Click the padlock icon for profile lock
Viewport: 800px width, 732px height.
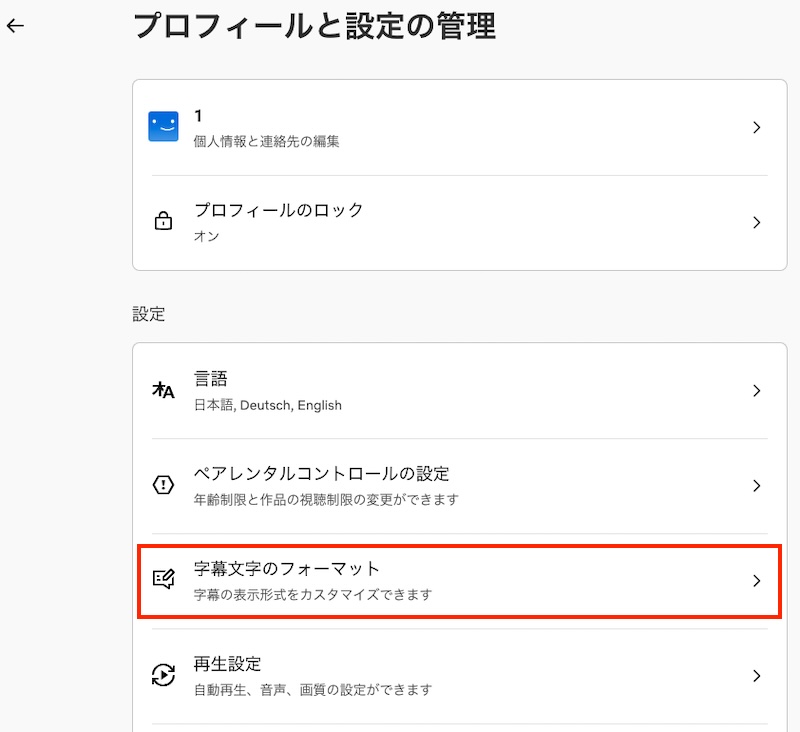163,221
